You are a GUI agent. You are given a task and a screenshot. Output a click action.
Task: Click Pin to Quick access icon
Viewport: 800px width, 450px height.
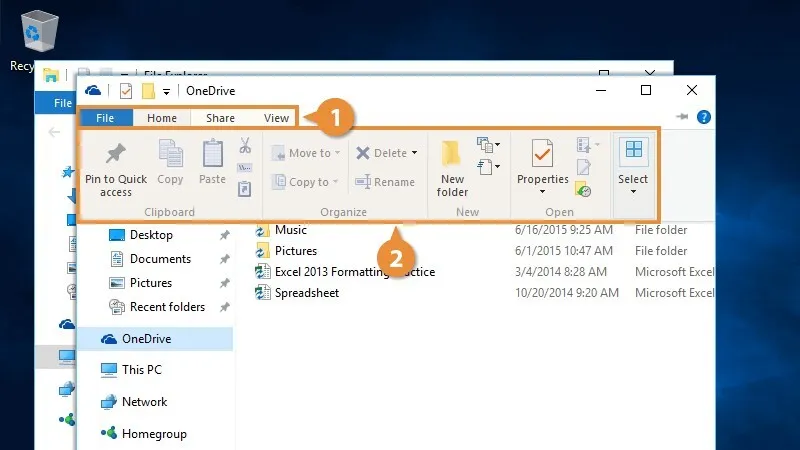point(115,153)
